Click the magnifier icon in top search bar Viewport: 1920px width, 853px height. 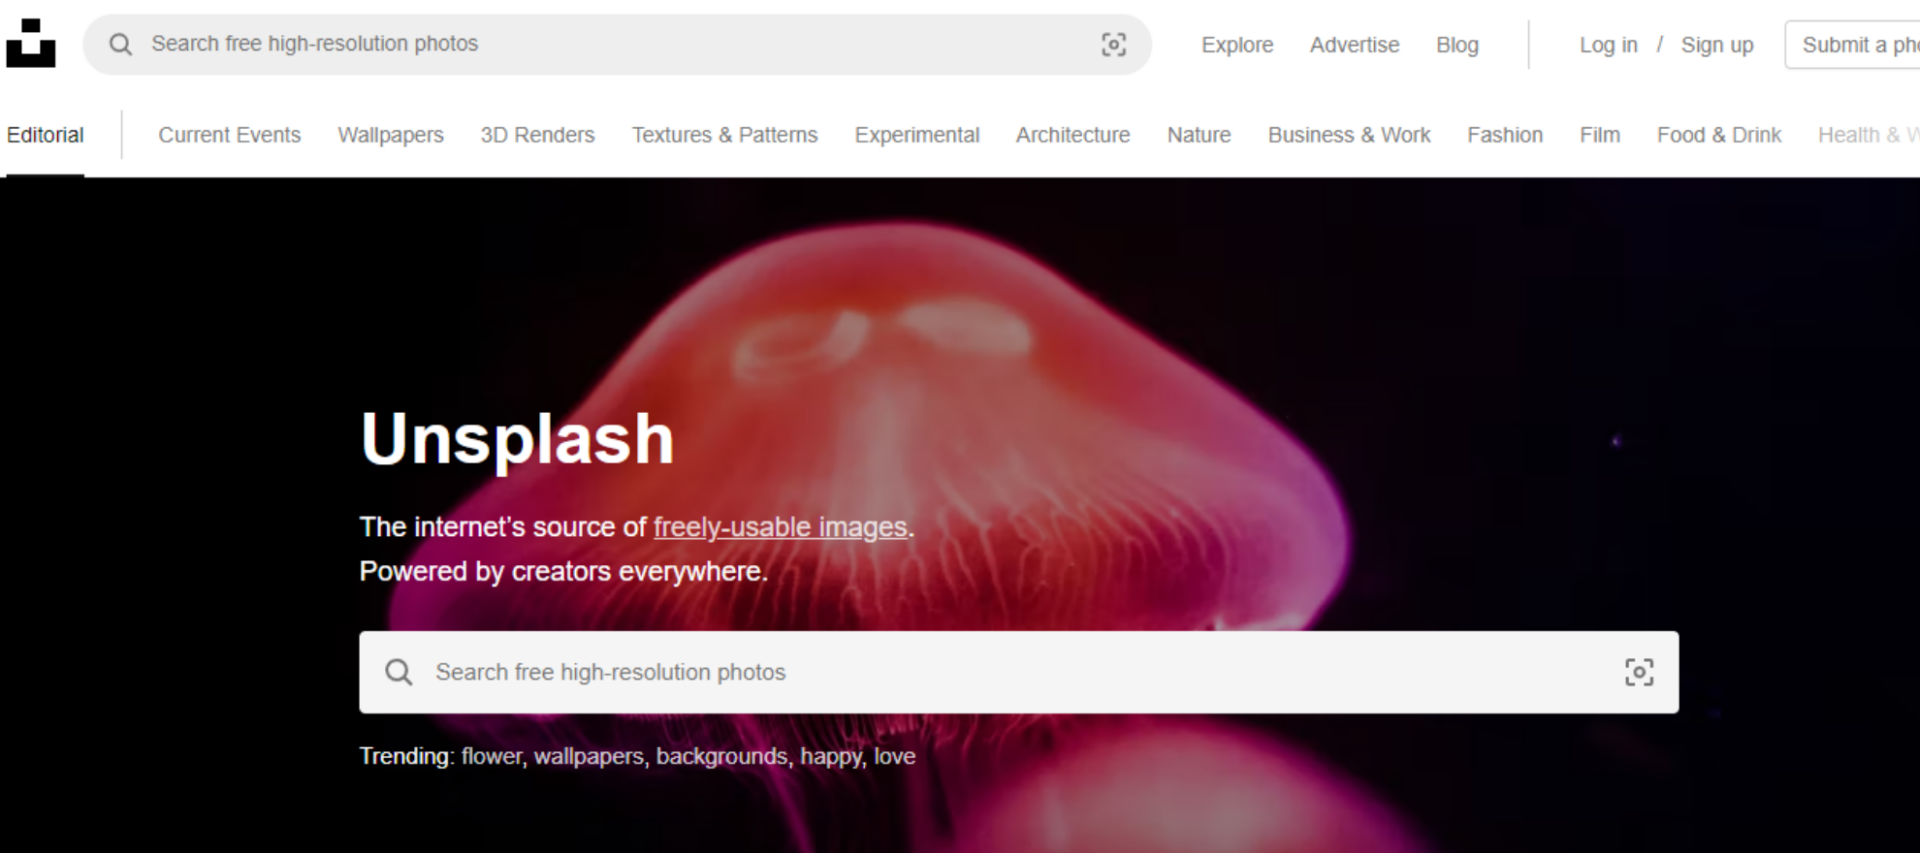pos(121,44)
